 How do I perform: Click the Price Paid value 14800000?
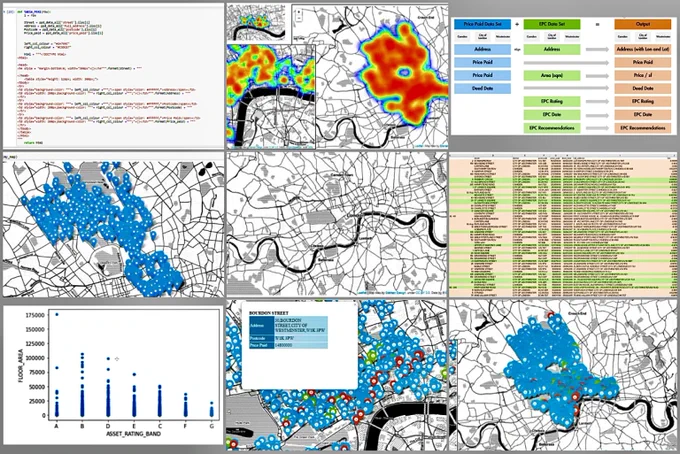[284, 345]
